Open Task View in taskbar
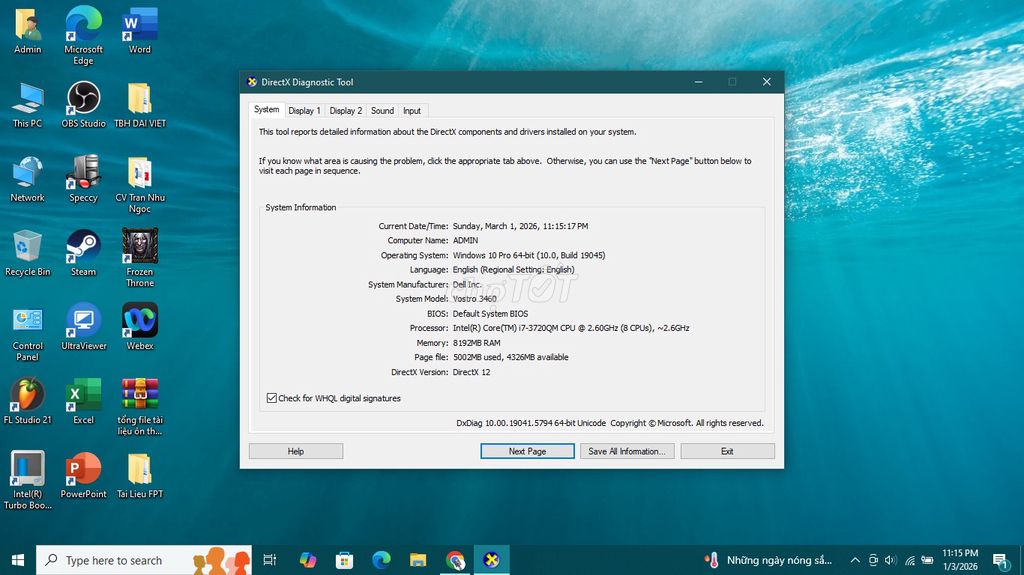The width and height of the screenshot is (1024, 575). (269, 560)
